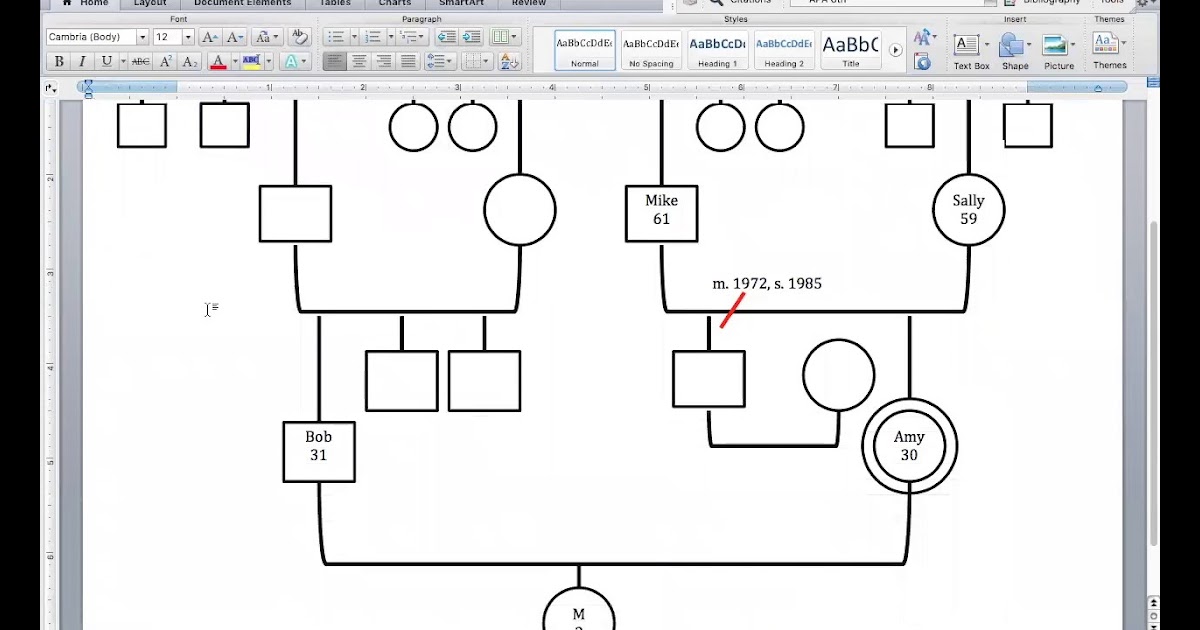Increase font size with grow font icon
This screenshot has height=630, width=1200.
[x=210, y=37]
